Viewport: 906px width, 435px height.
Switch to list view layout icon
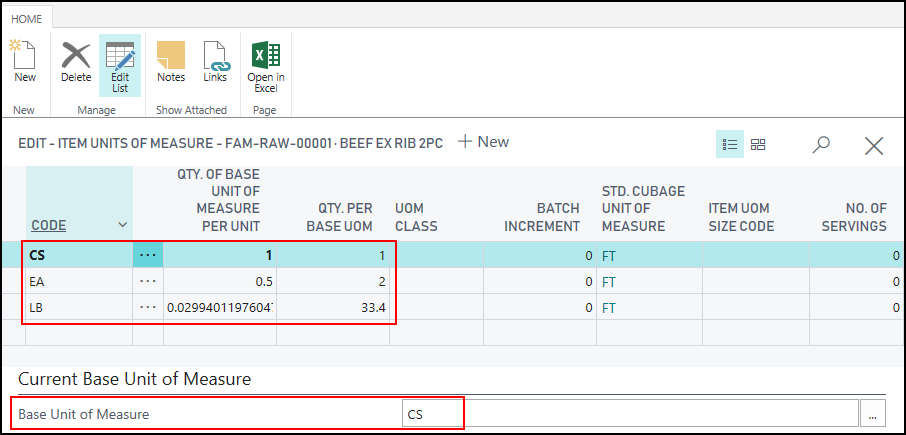pyautogui.click(x=730, y=145)
